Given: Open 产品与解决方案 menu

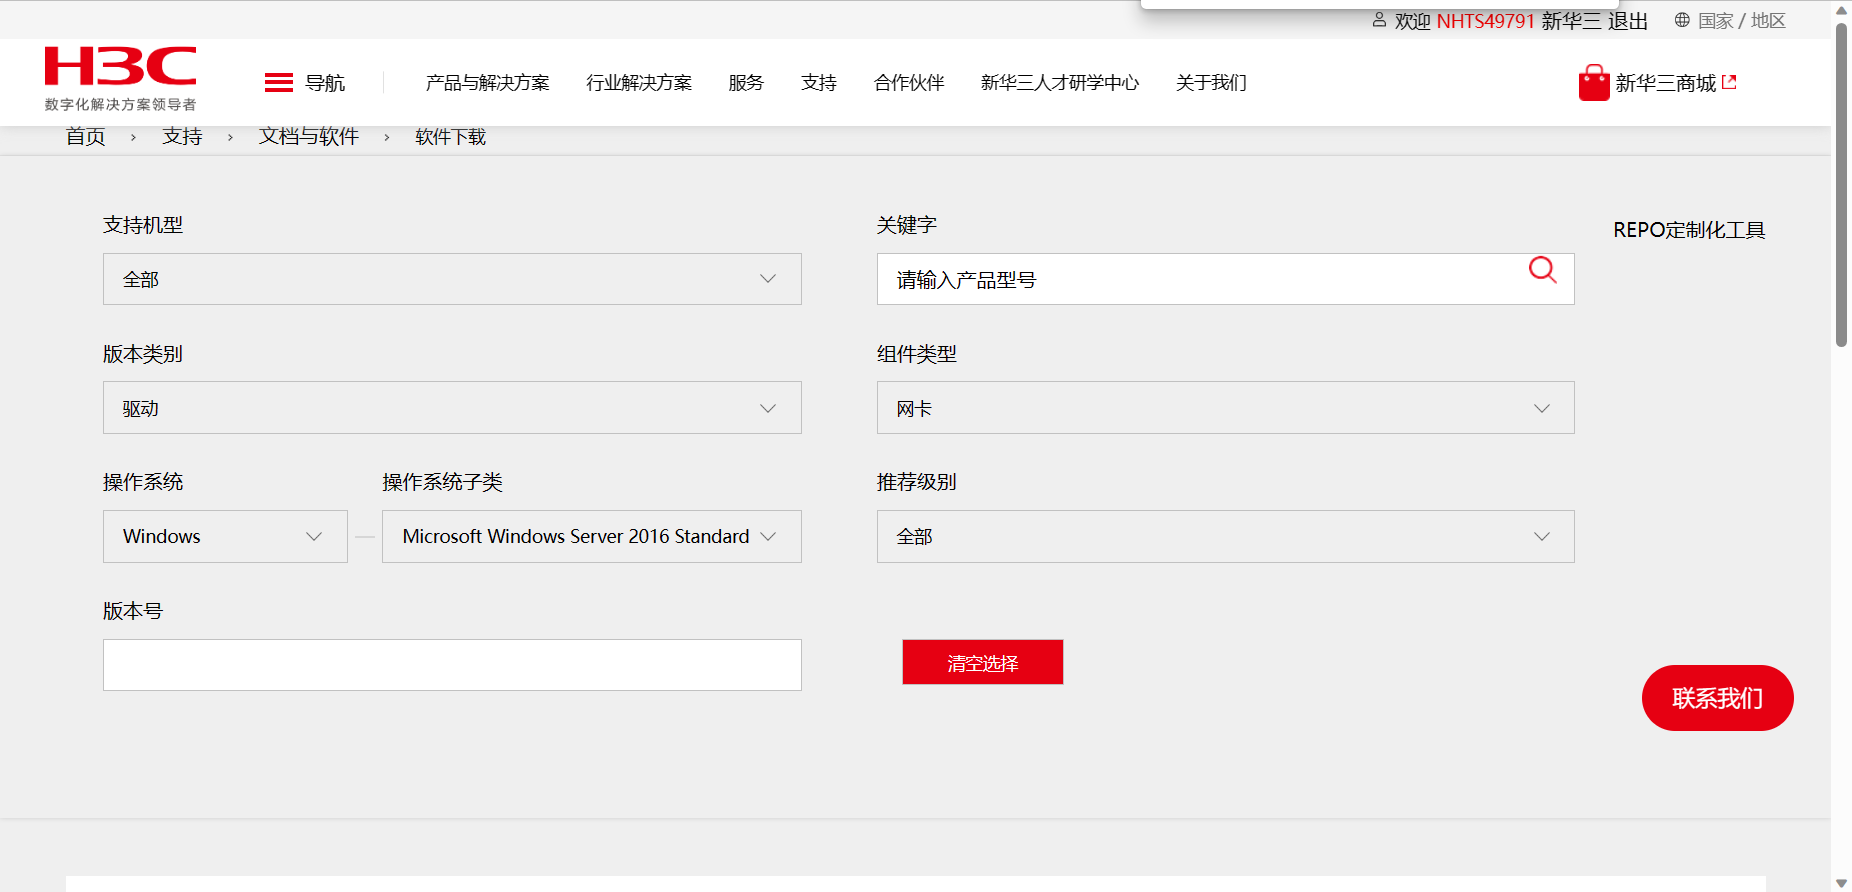Looking at the screenshot, I should pyautogui.click(x=487, y=83).
